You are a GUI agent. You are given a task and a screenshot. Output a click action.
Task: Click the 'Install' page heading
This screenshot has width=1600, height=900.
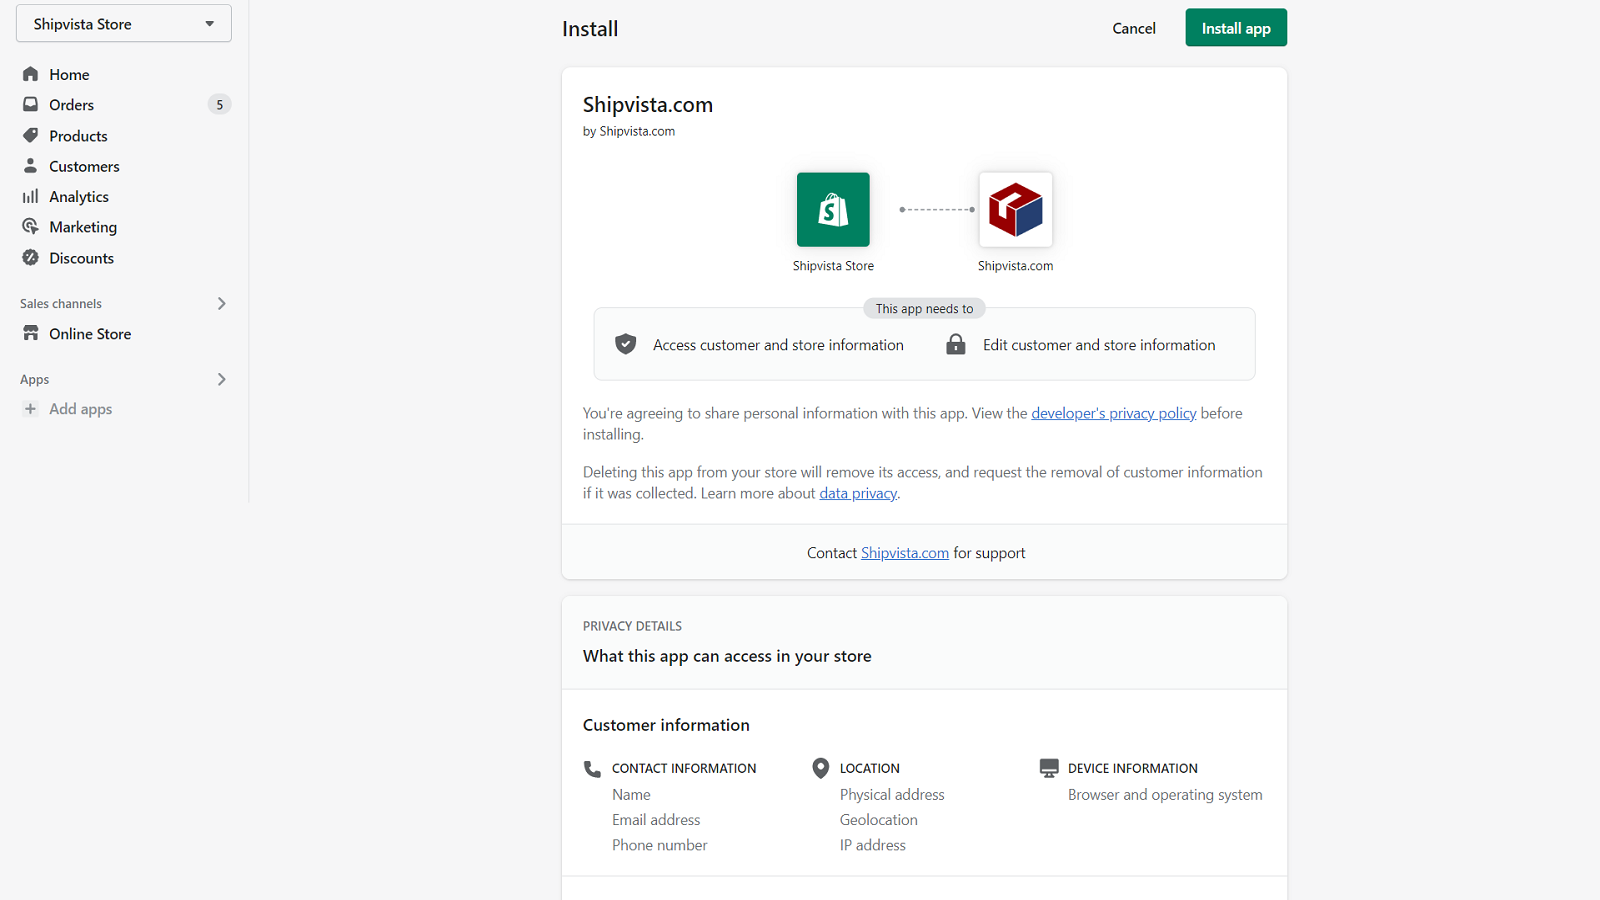[x=590, y=29]
